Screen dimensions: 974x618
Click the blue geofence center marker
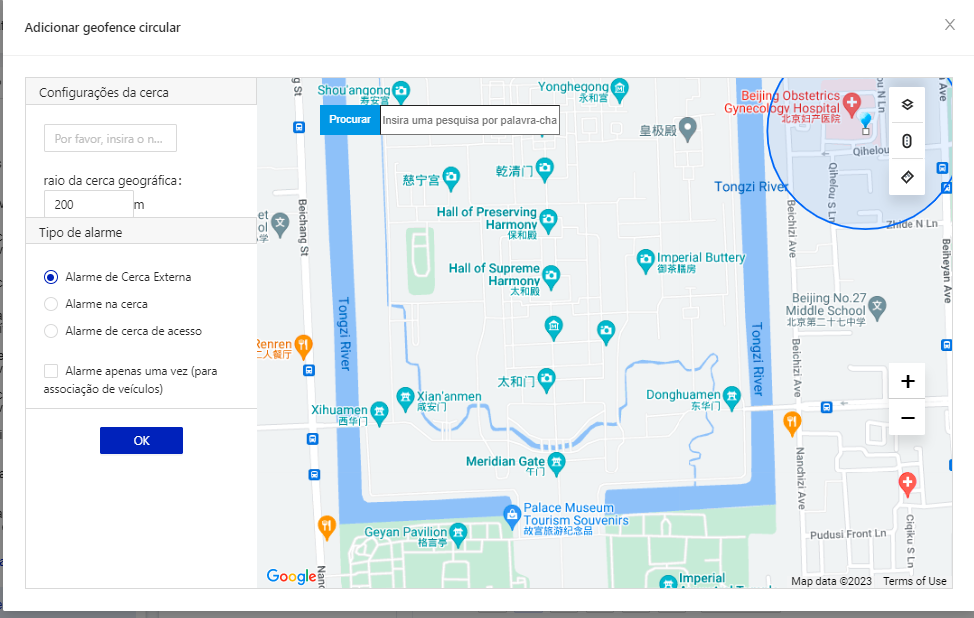pyautogui.click(x=866, y=122)
